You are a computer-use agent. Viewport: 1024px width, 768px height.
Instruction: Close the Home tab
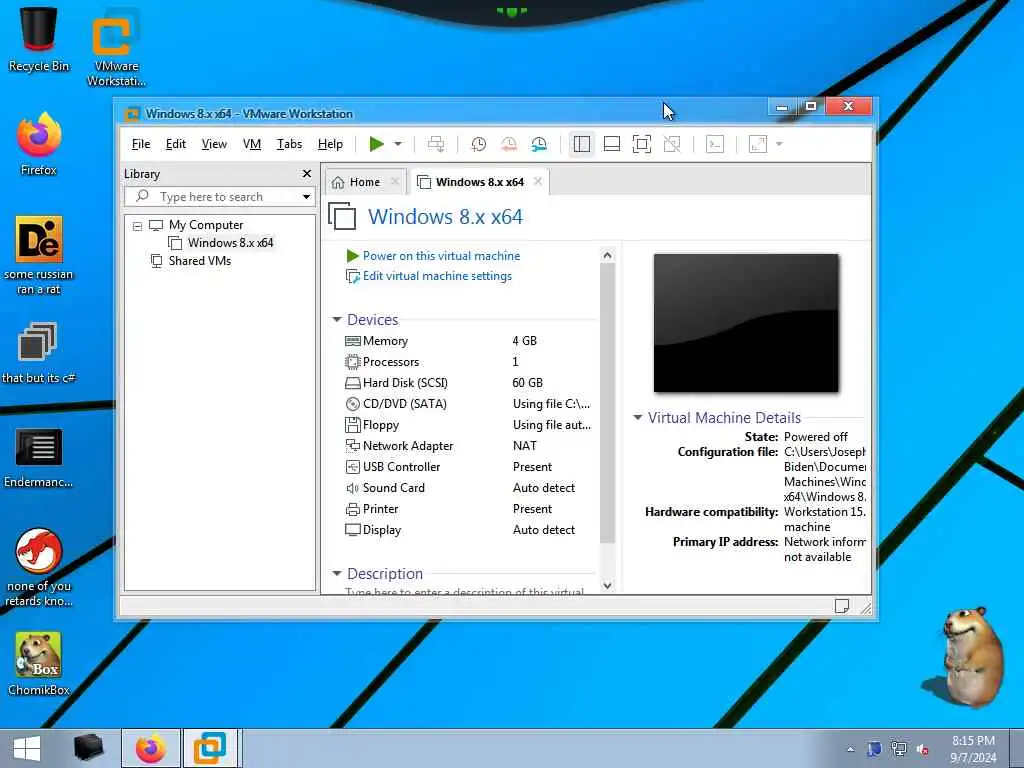point(394,182)
